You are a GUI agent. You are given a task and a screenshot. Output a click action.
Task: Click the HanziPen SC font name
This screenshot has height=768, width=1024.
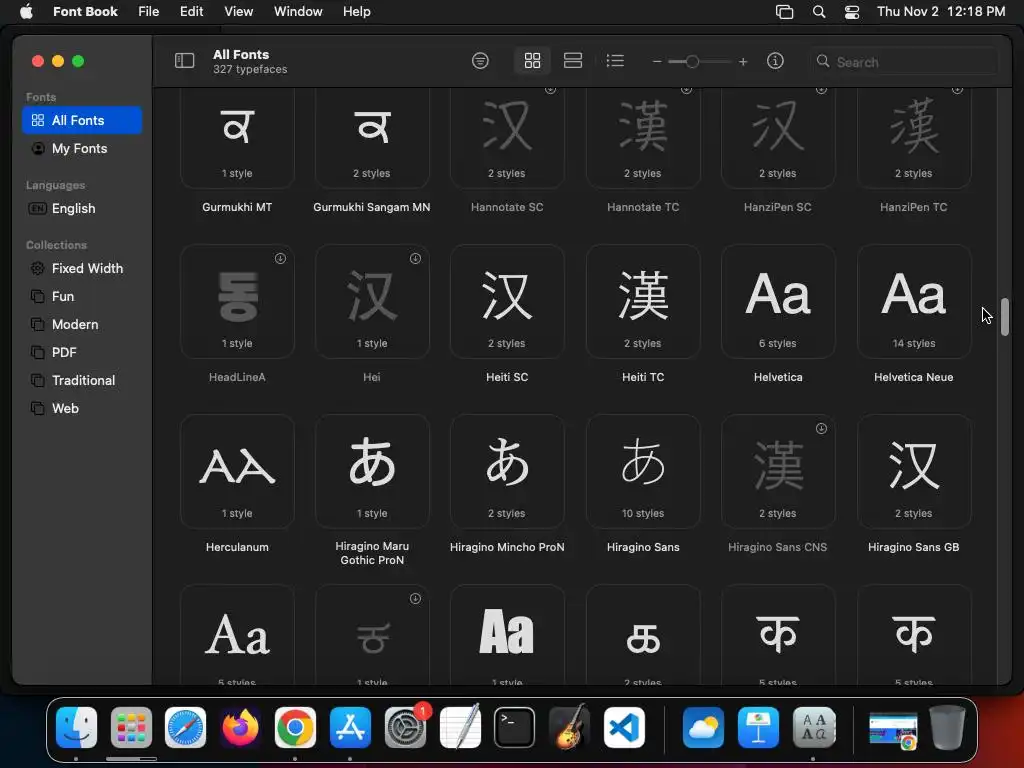(x=778, y=207)
